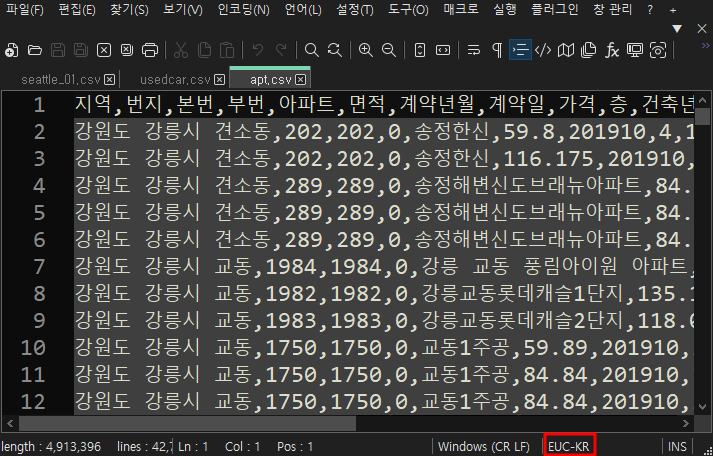Click the Folder as Workspace monitor icon
713x456 pixels.
(635, 50)
